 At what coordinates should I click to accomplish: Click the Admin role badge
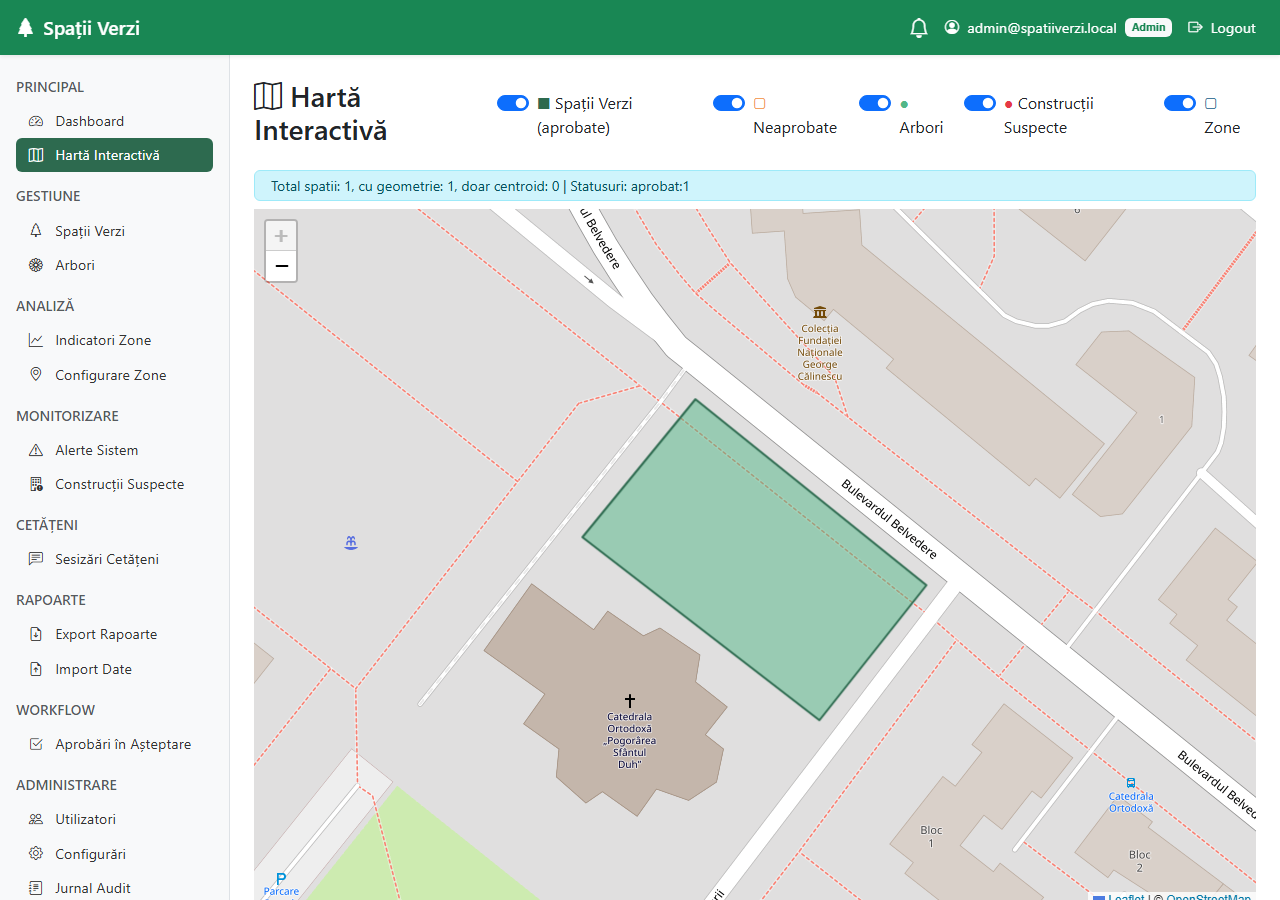tap(1148, 27)
